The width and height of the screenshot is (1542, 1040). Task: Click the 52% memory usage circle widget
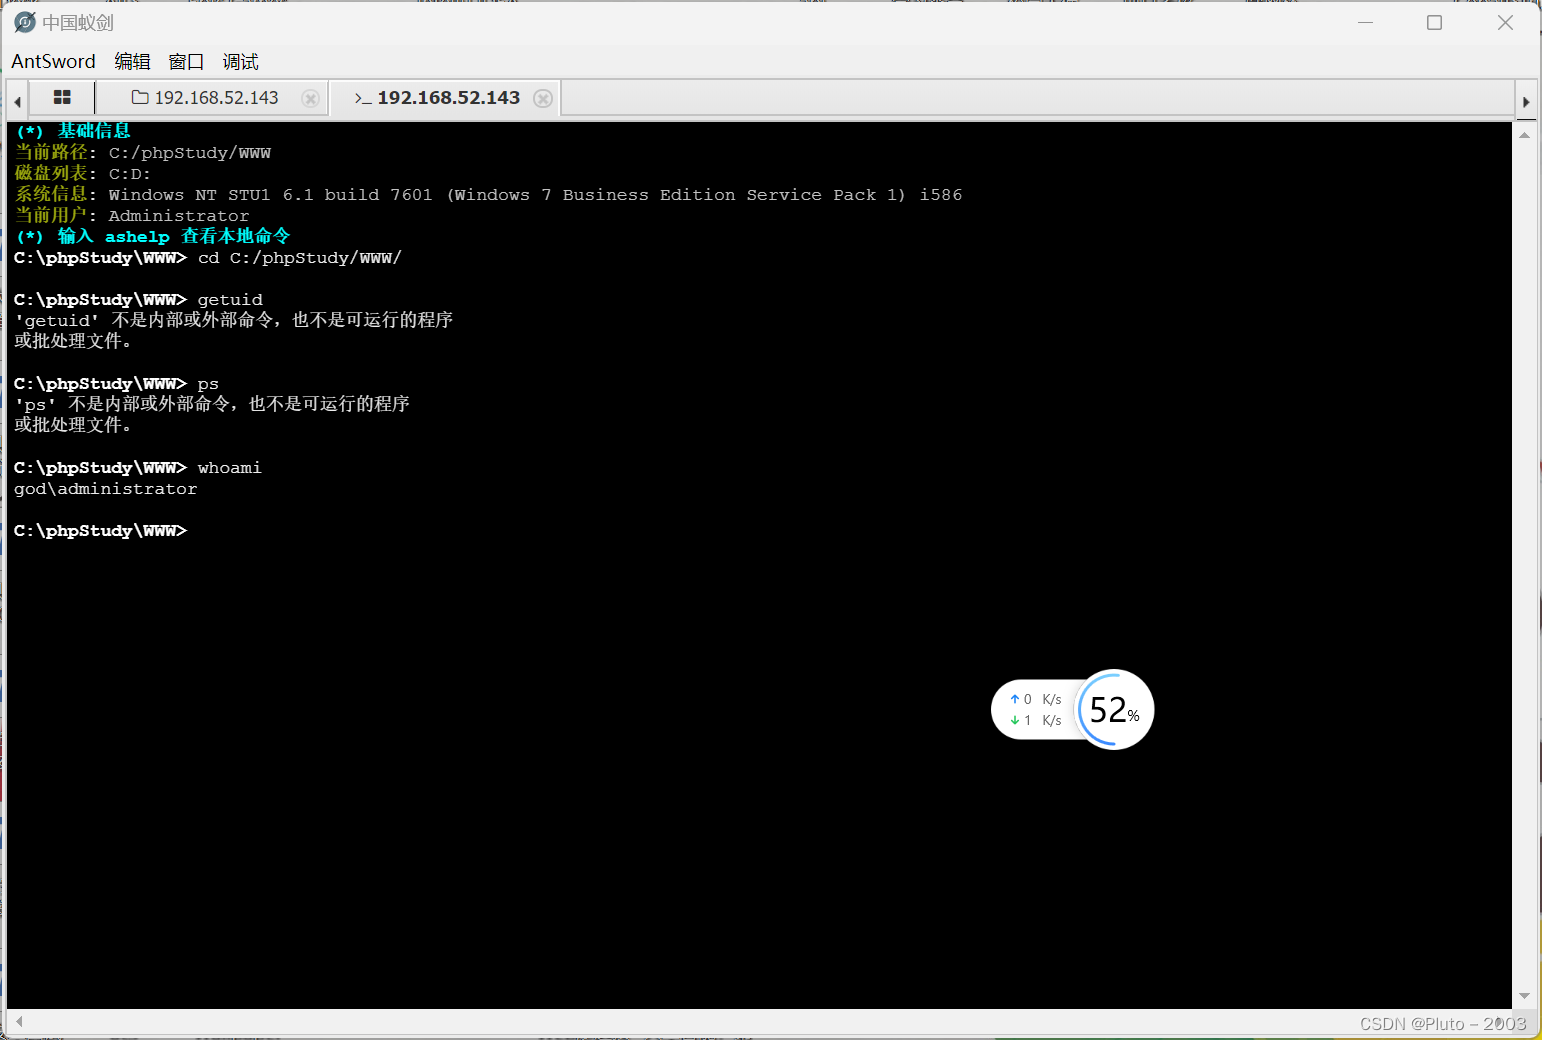1114,710
